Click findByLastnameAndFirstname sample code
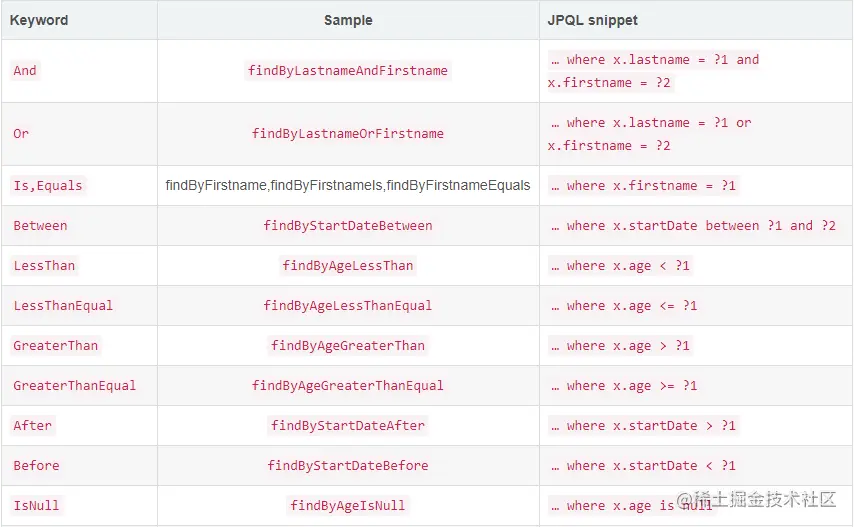Image resolution: width=854 pixels, height=527 pixels. [348, 71]
